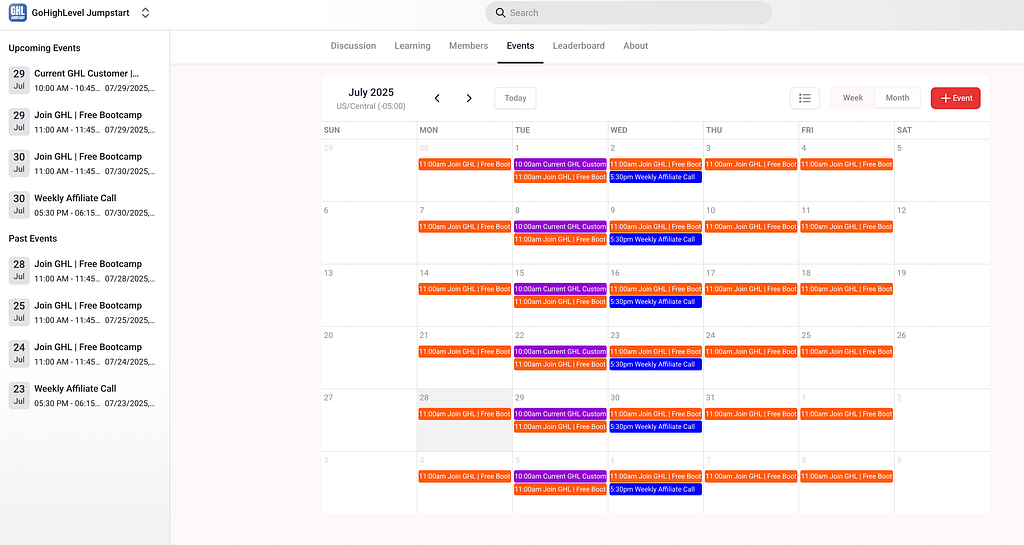Open Current GHL Customer event on August 5
This screenshot has width=1024, height=545.
coord(560,476)
